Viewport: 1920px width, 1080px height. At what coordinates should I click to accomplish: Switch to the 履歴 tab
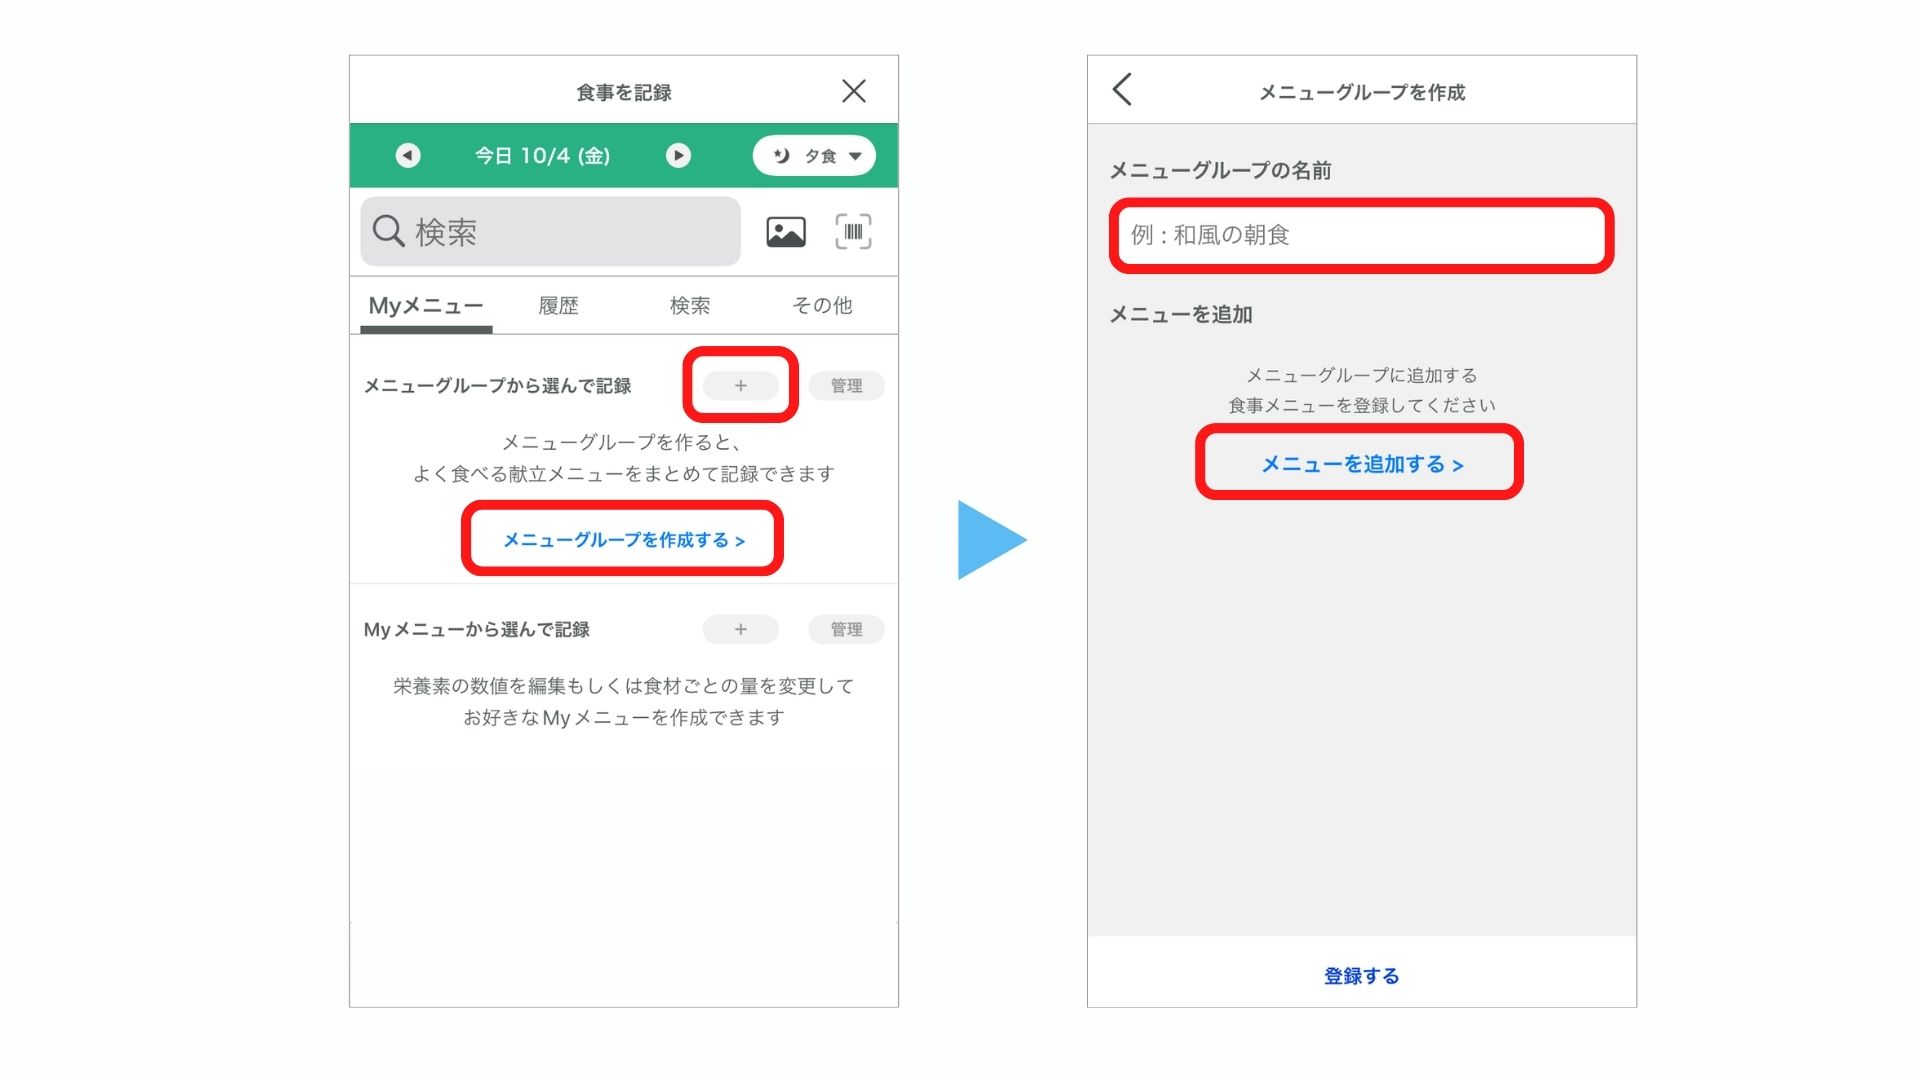[558, 306]
